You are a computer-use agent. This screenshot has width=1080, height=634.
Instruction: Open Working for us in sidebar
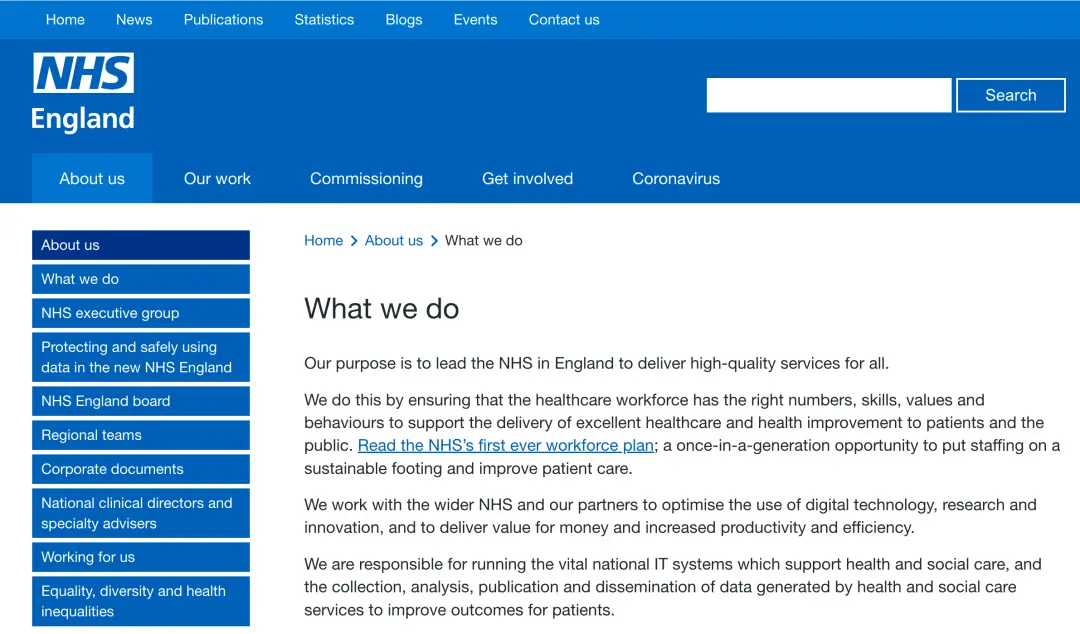point(141,557)
